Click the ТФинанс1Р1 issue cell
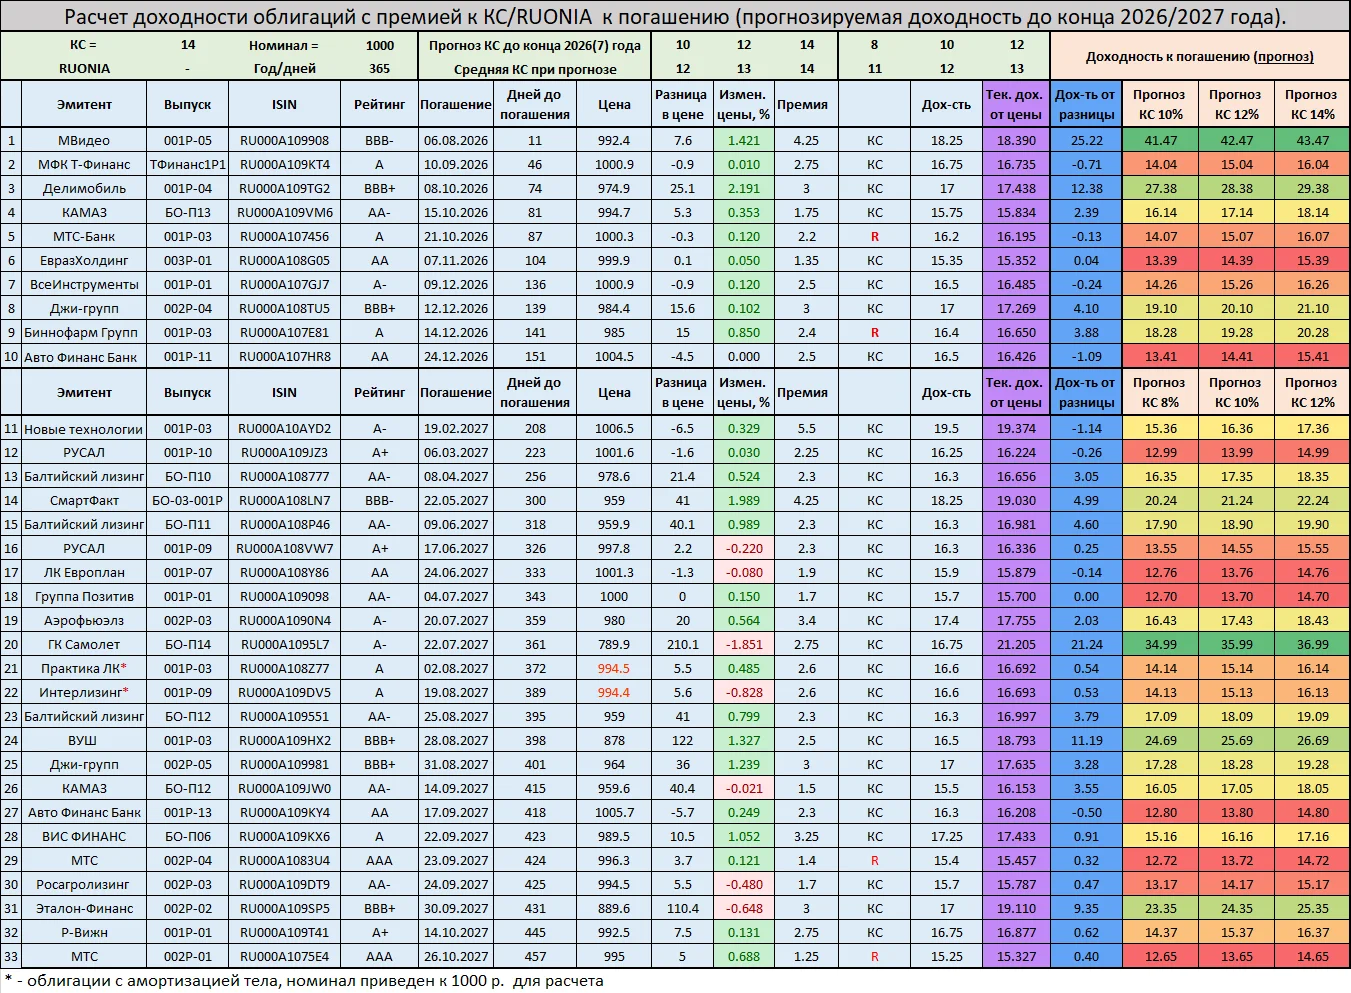Screen dimensions: 1351x993 tap(188, 165)
